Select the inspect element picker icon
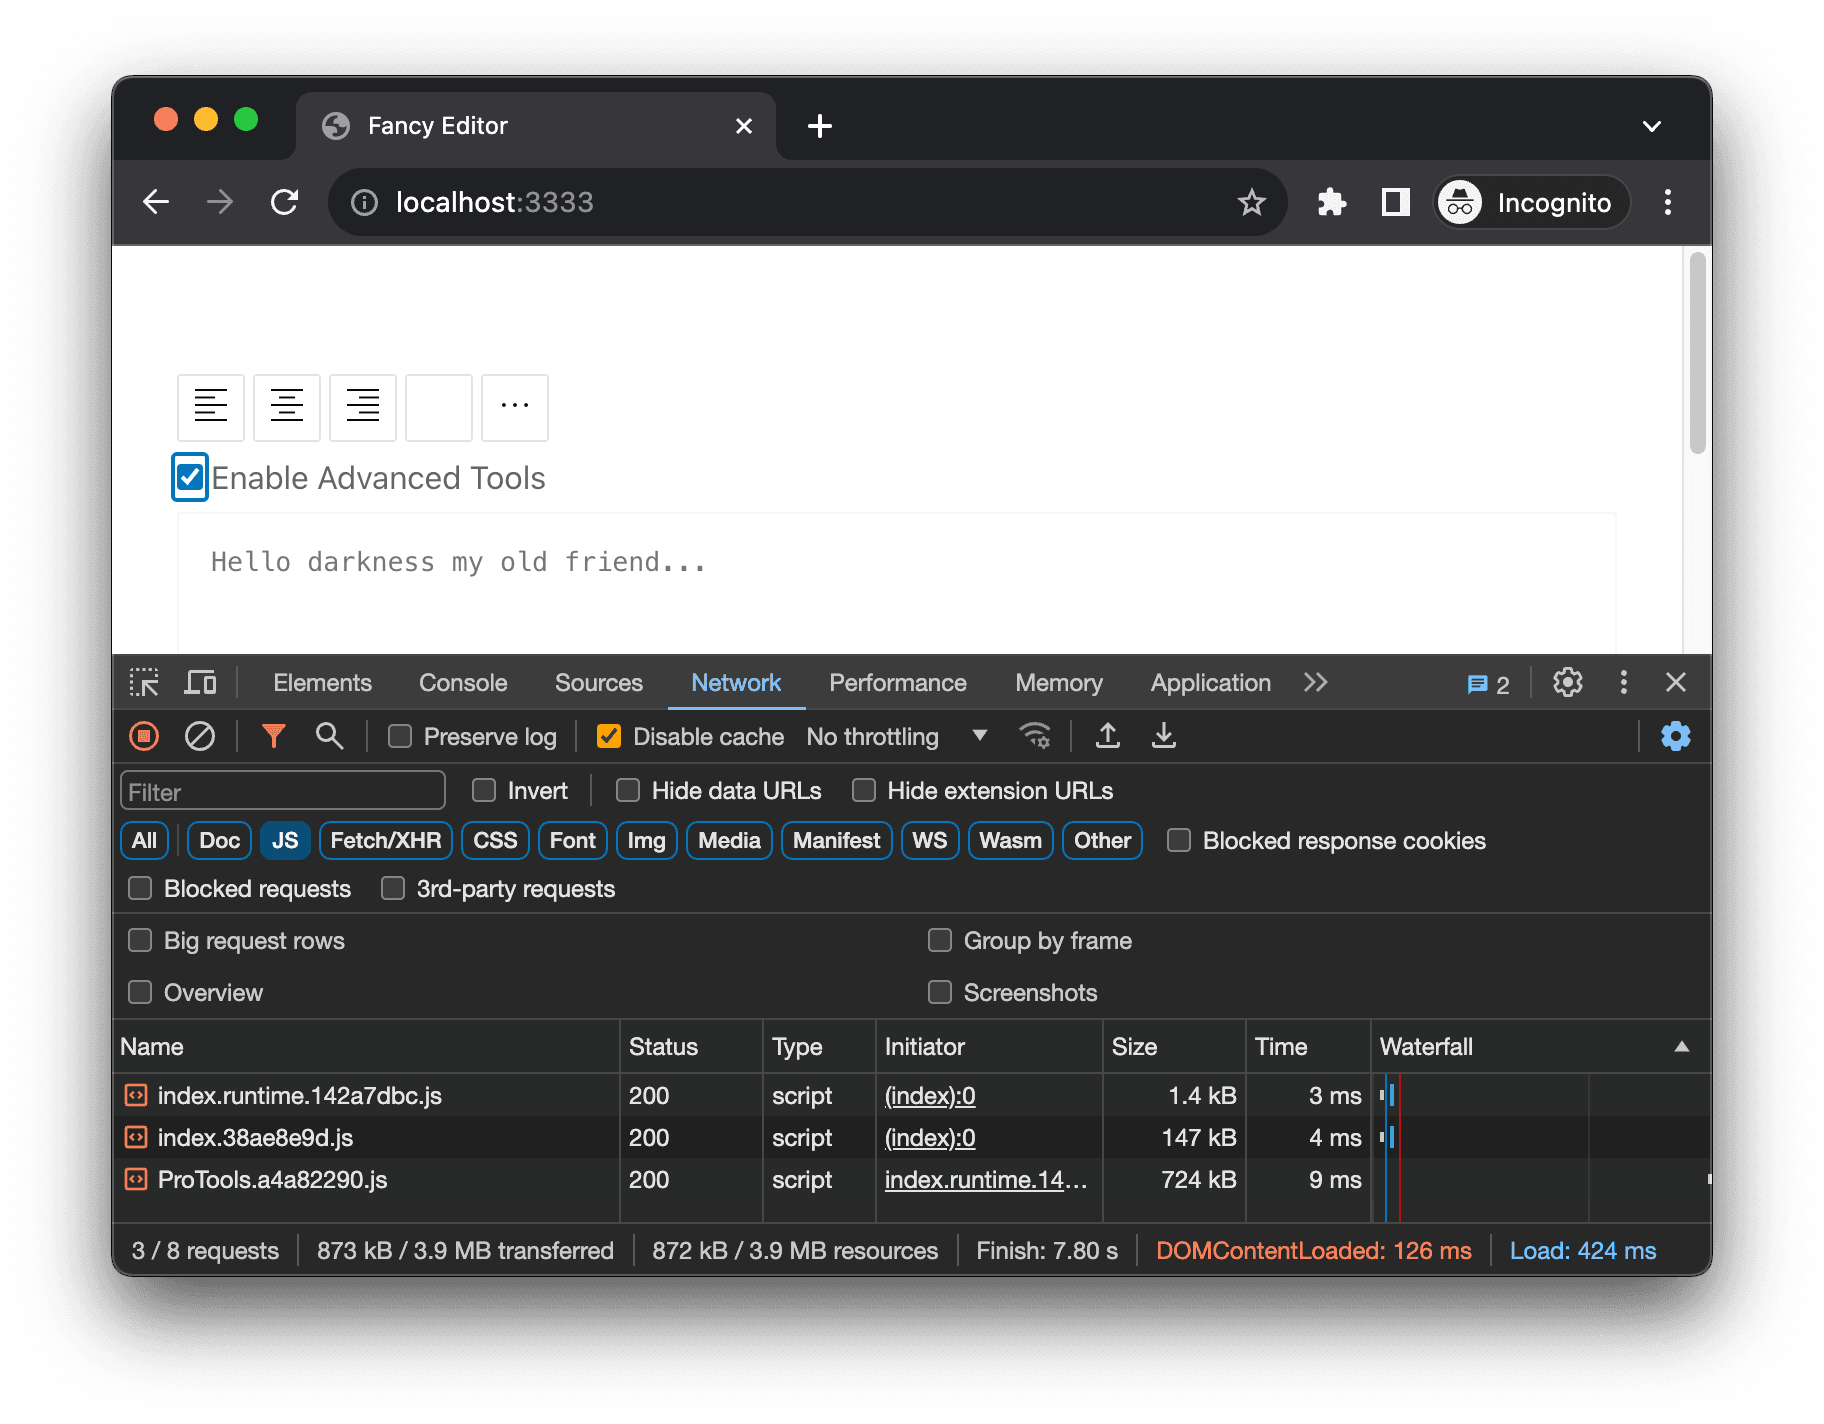Screen dimensions: 1824x1424 point(144,683)
